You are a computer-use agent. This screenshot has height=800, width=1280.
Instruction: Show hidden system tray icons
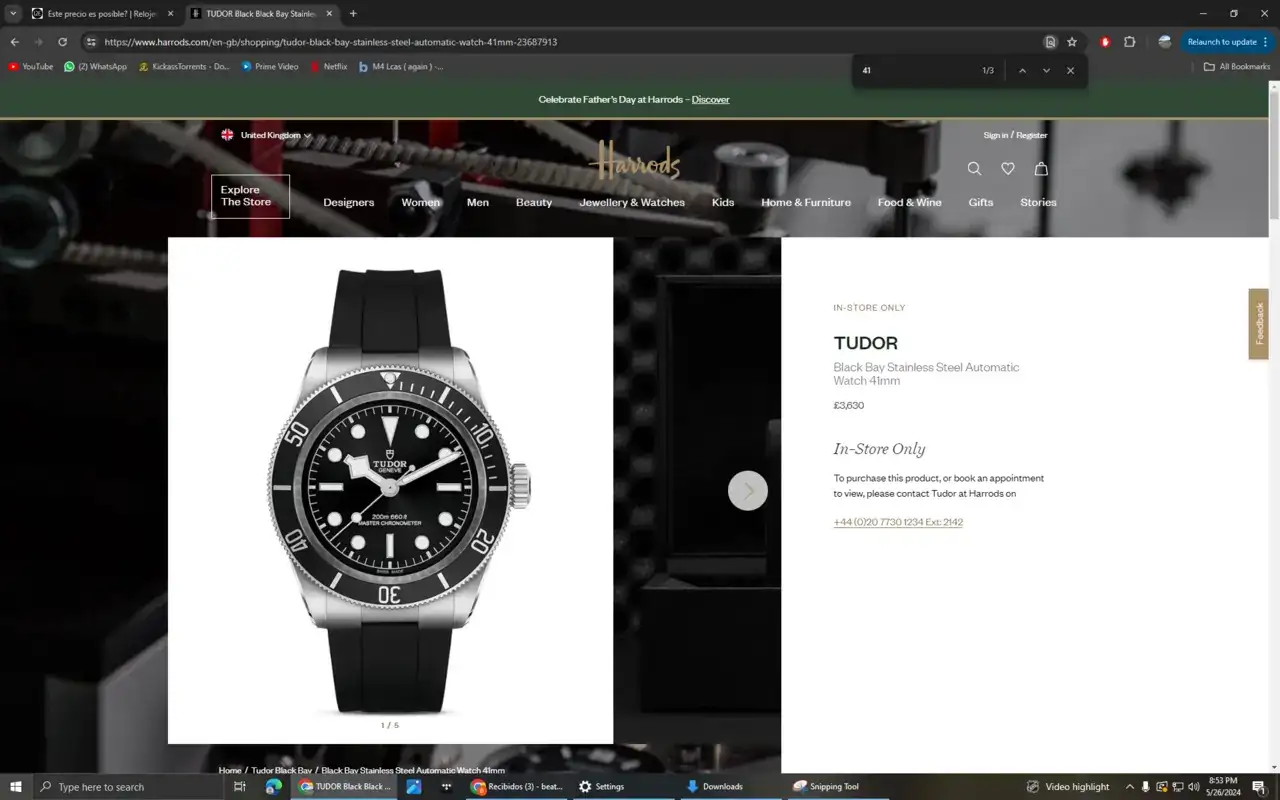pos(1130,787)
